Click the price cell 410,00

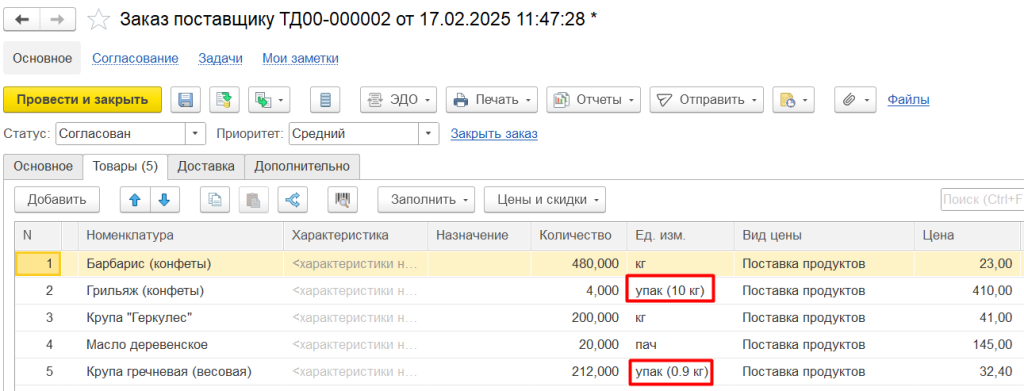pos(967,291)
